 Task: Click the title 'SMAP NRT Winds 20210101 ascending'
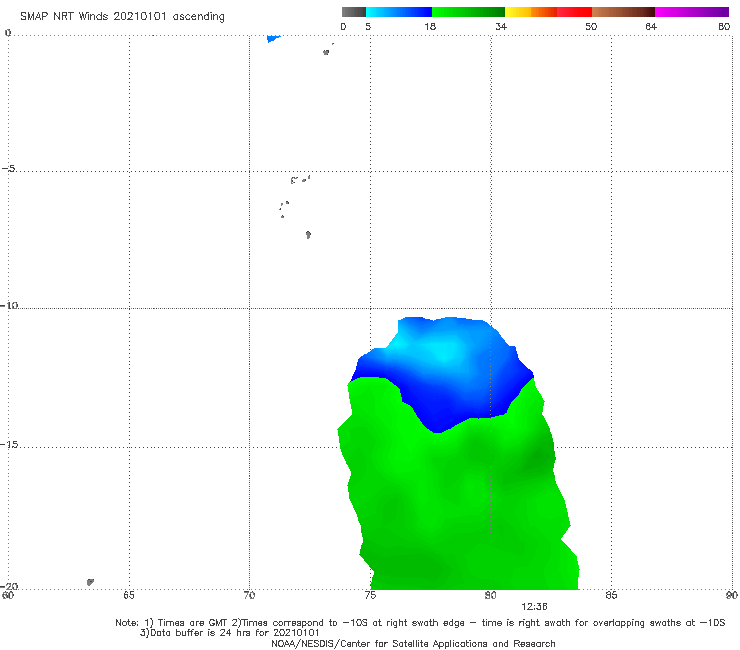pyautogui.click(x=122, y=17)
